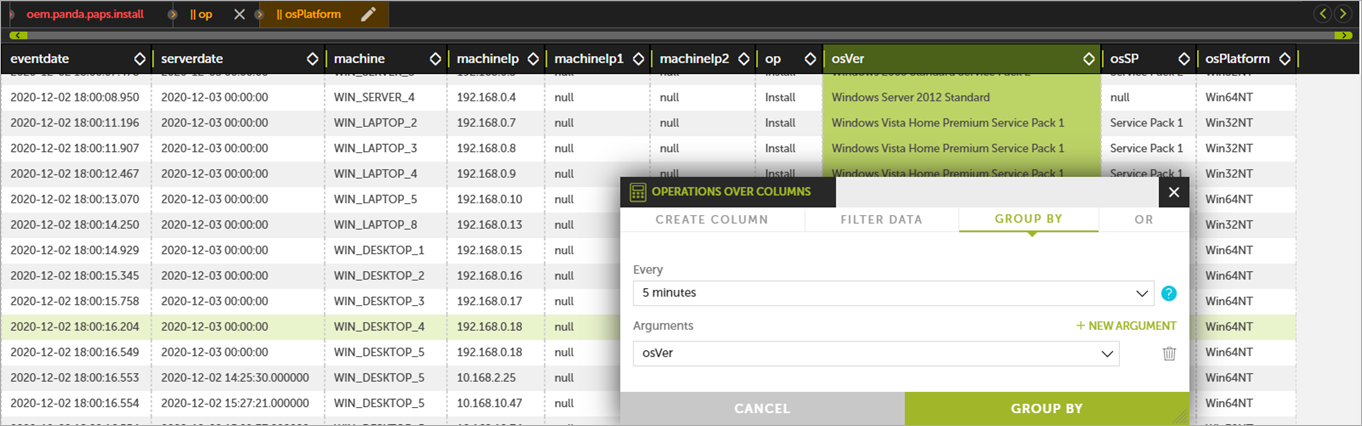Add a new argument to the grouping

1126,326
